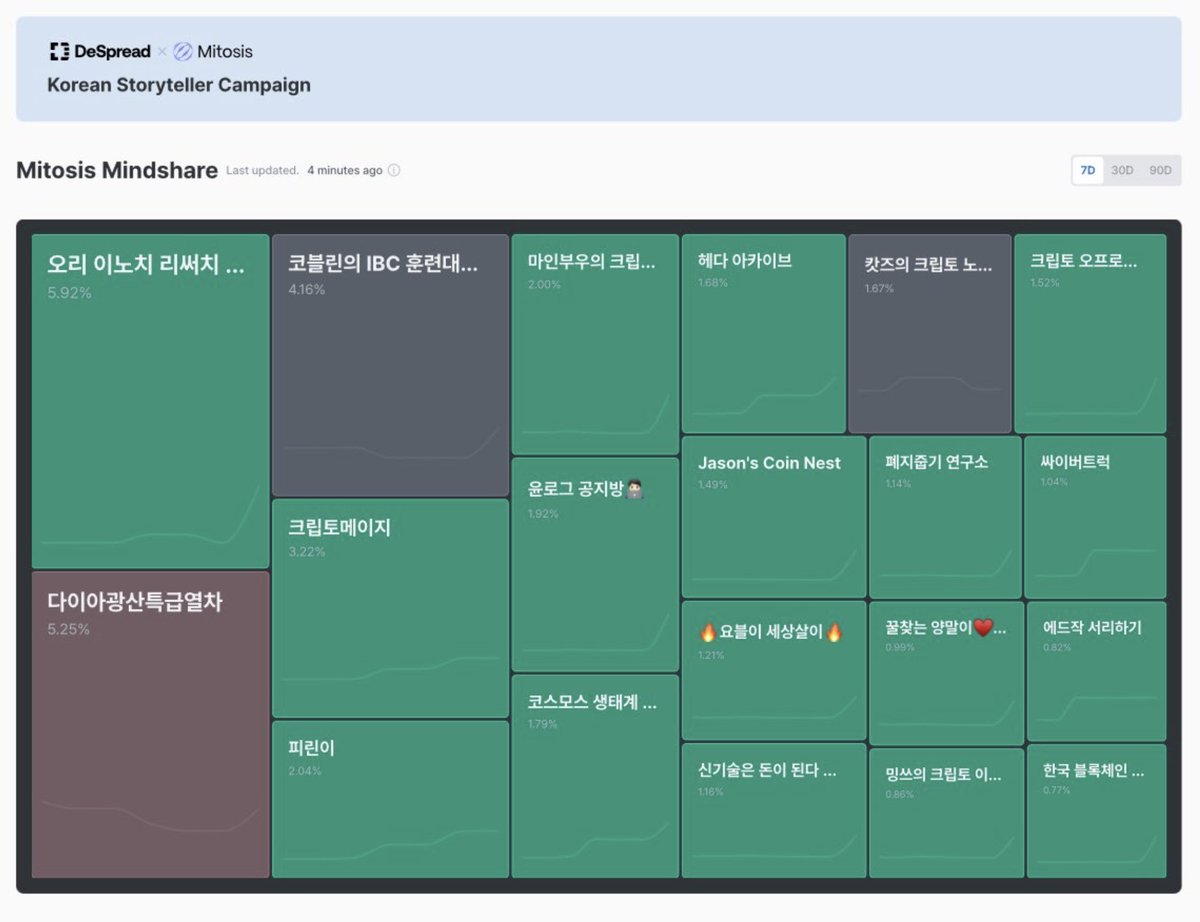Image resolution: width=1200 pixels, height=922 pixels.
Task: Select the 7D time range tab
Action: [1087, 170]
